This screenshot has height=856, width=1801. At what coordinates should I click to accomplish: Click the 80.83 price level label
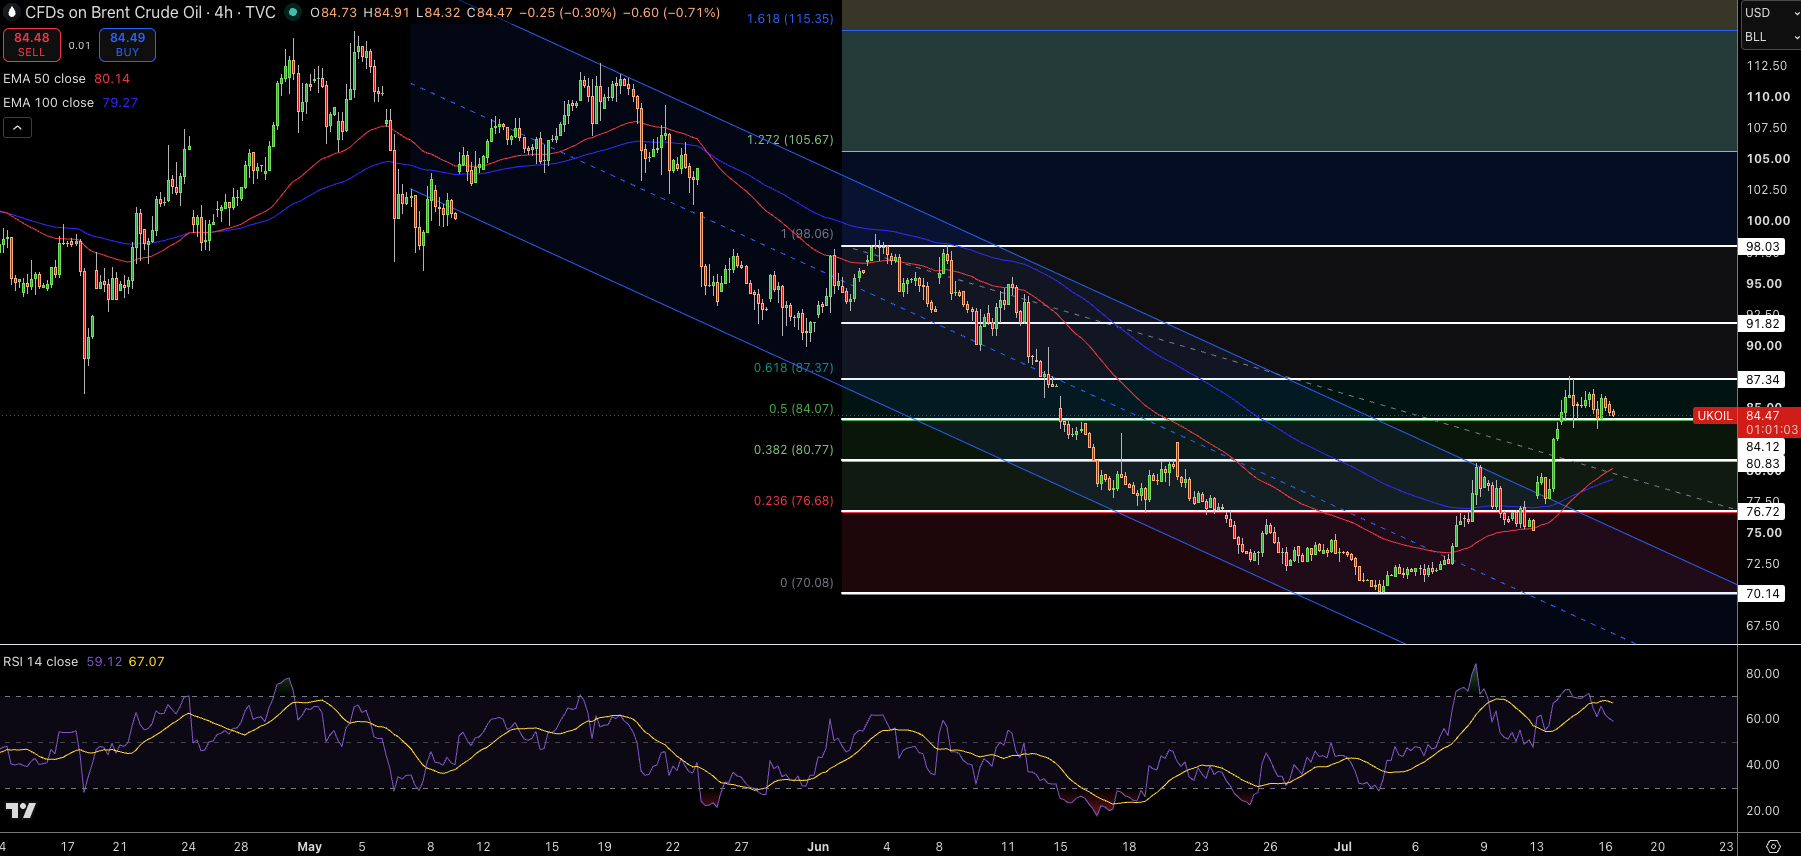pos(1762,464)
